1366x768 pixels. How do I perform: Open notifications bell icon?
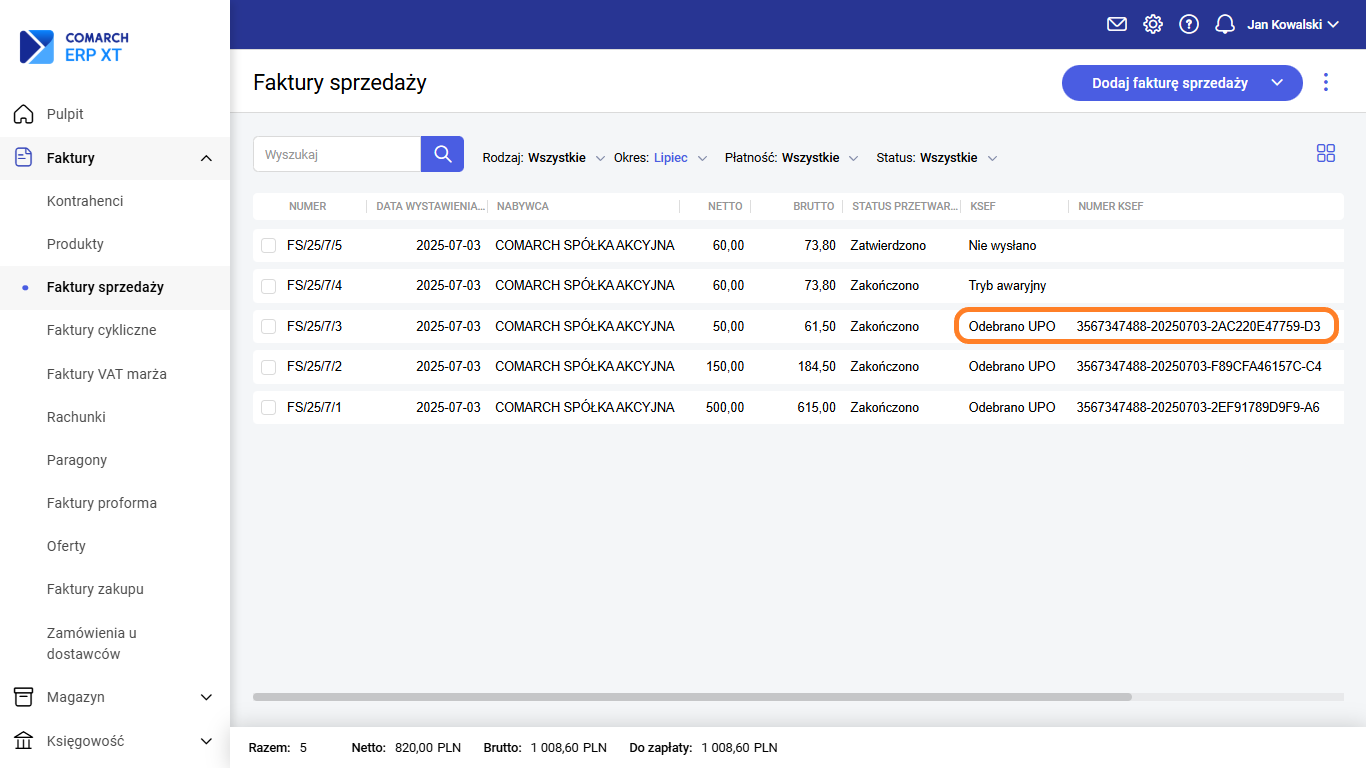pyautogui.click(x=1225, y=24)
